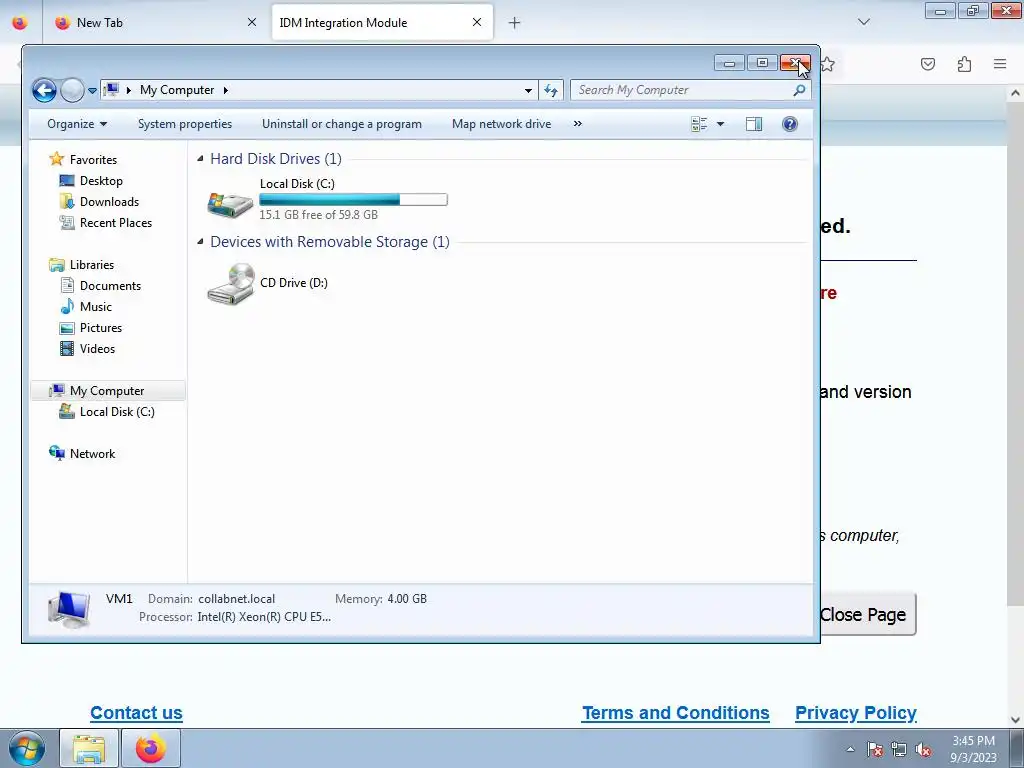The width and height of the screenshot is (1024, 768).
Task: Collapse Devices with Removable Storage group
Action: tap(200, 242)
